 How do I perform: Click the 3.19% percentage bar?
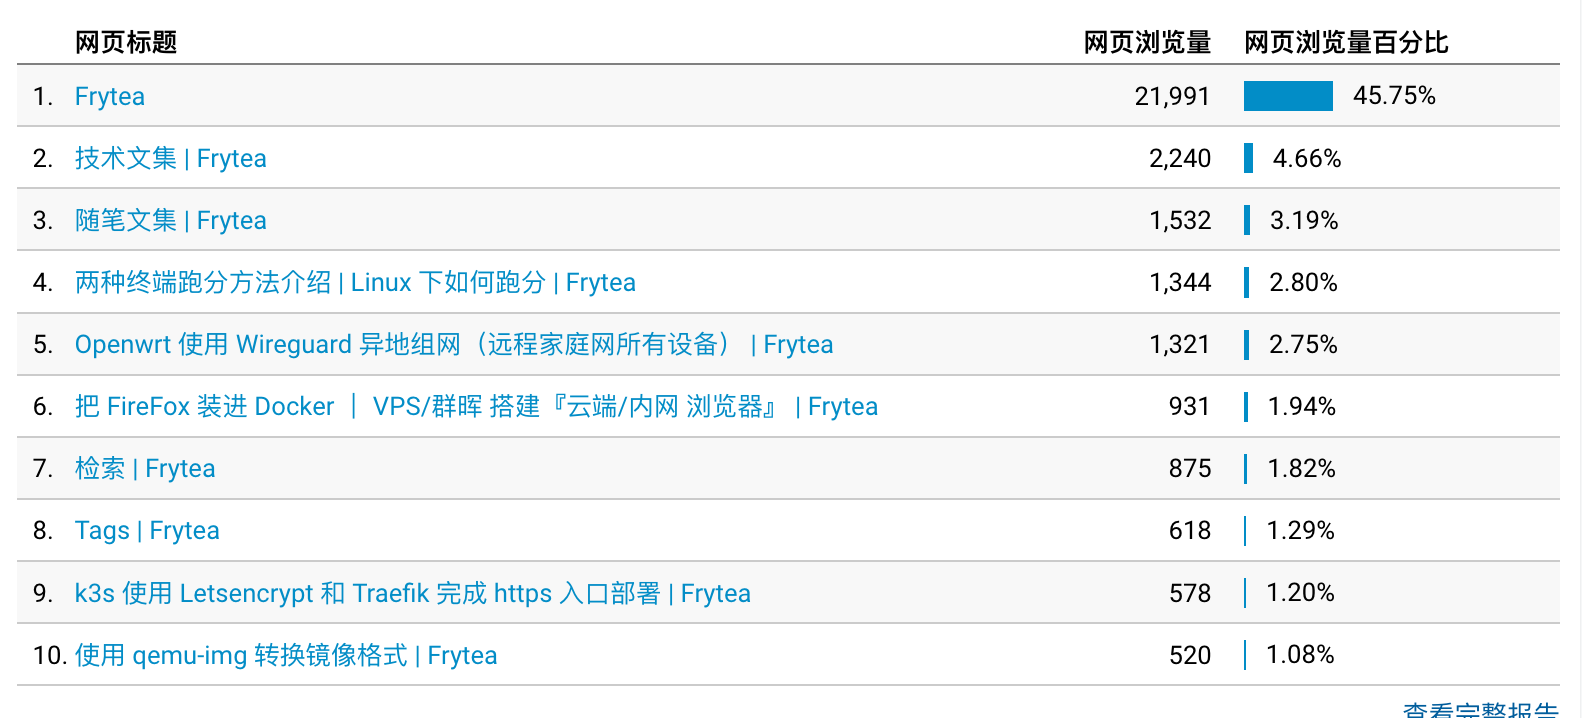[x=1247, y=220]
